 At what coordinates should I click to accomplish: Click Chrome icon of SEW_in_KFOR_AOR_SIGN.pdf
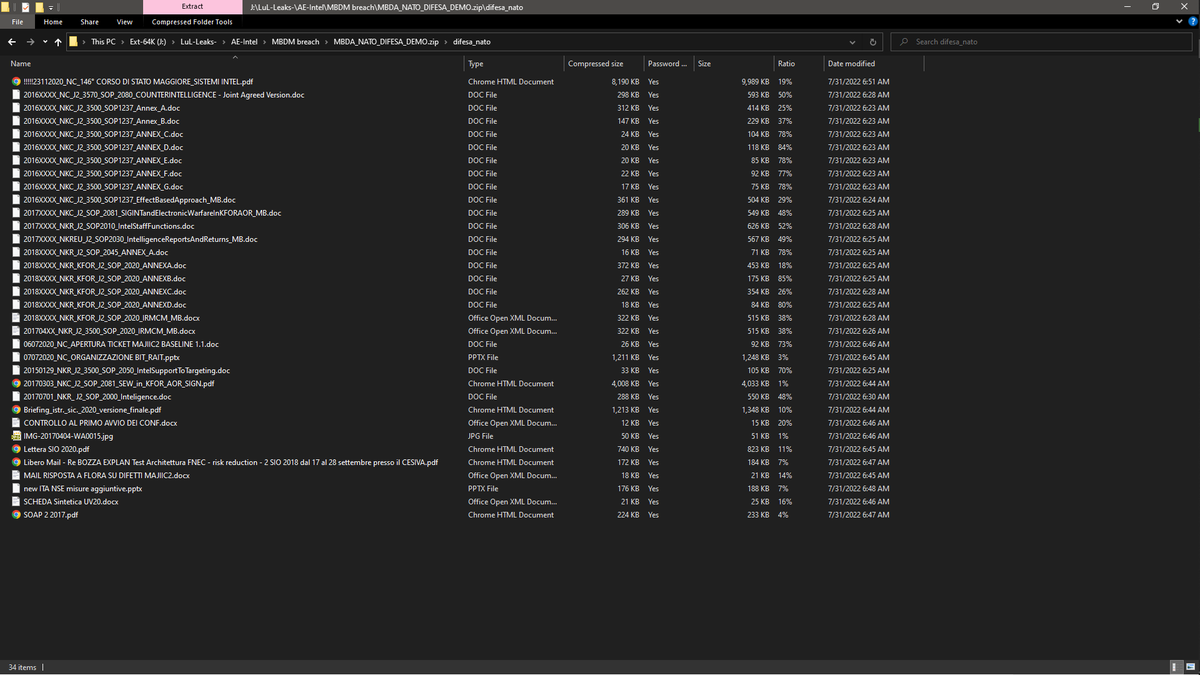pyautogui.click(x=16, y=383)
